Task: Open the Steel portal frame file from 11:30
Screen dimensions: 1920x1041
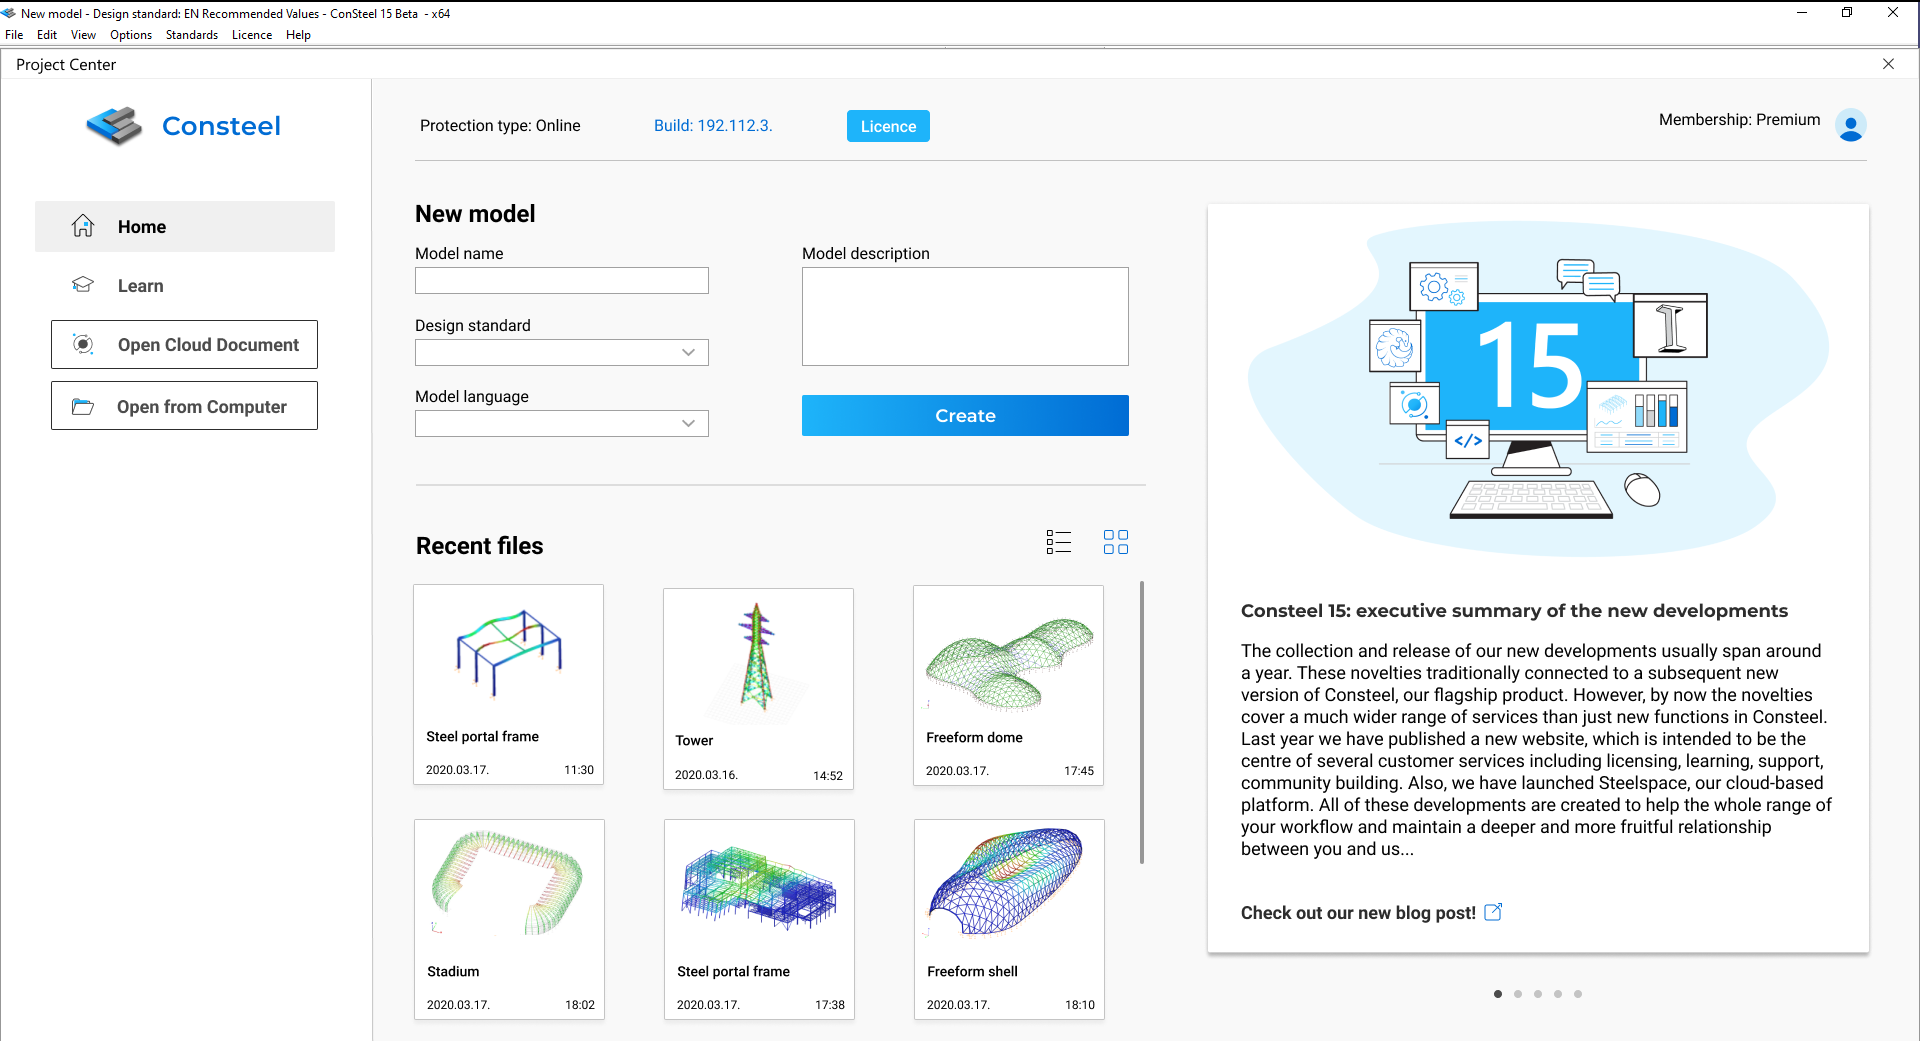Action: [508, 684]
